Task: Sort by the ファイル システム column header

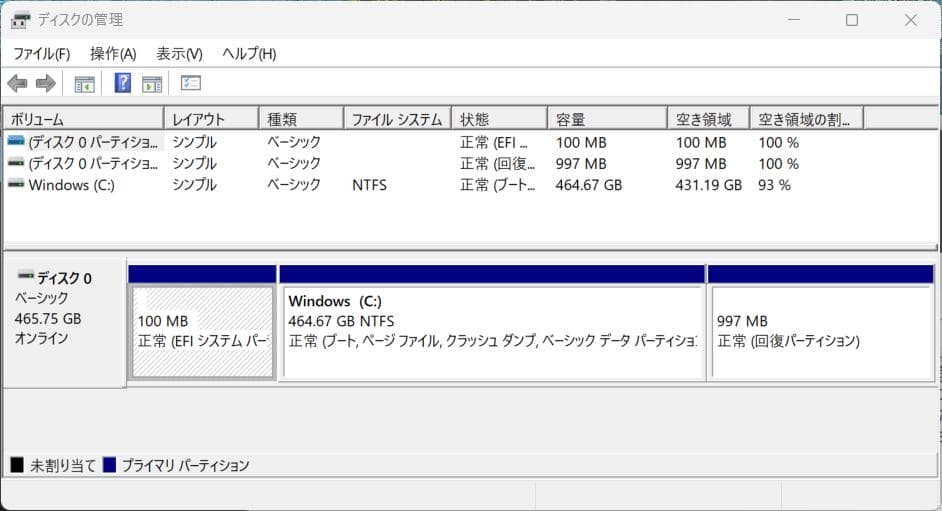Action: [398, 119]
